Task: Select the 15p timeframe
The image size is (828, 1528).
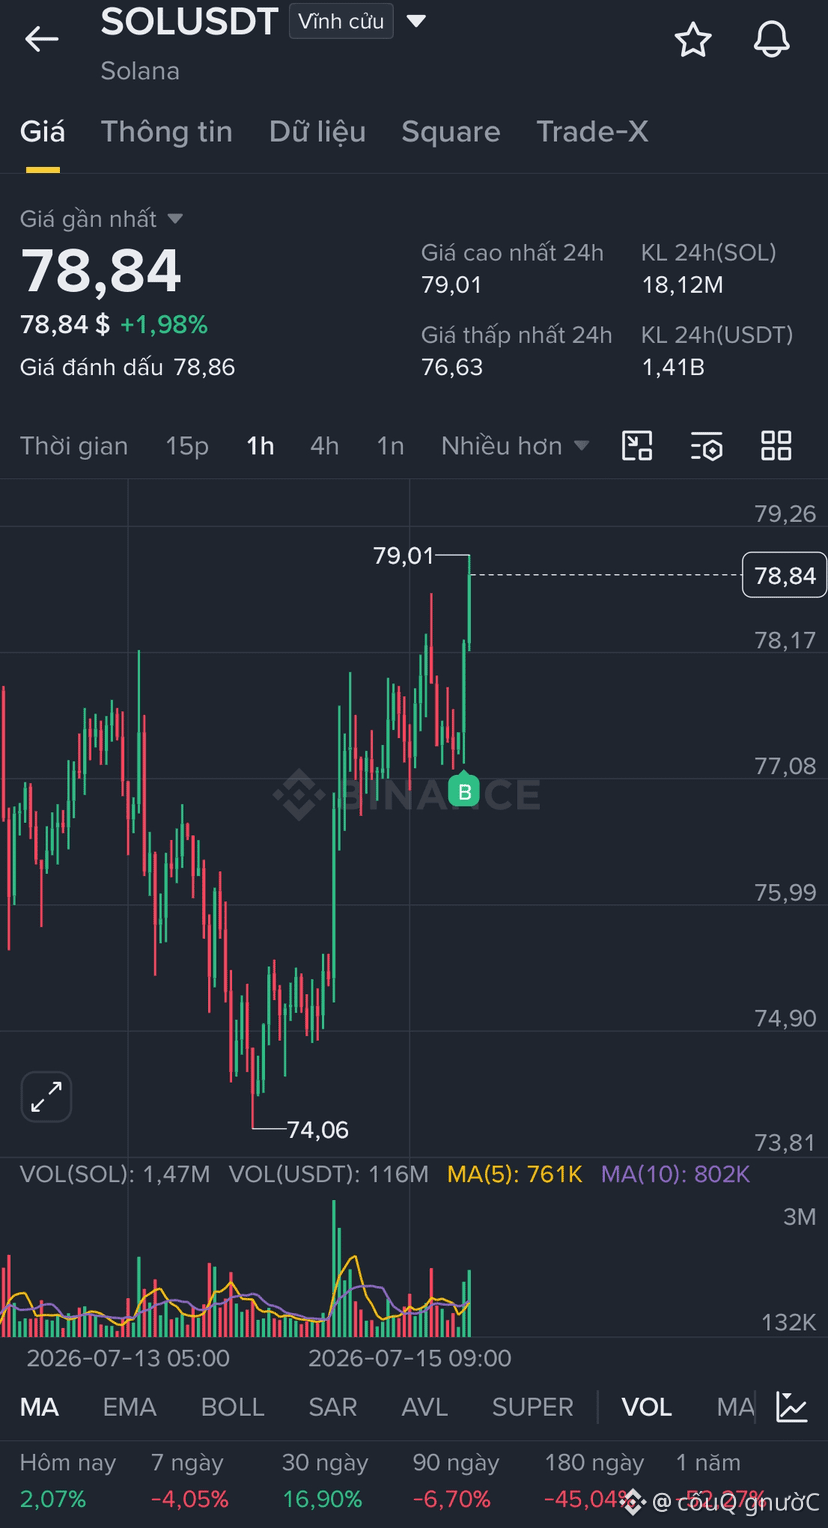Action: click(187, 446)
